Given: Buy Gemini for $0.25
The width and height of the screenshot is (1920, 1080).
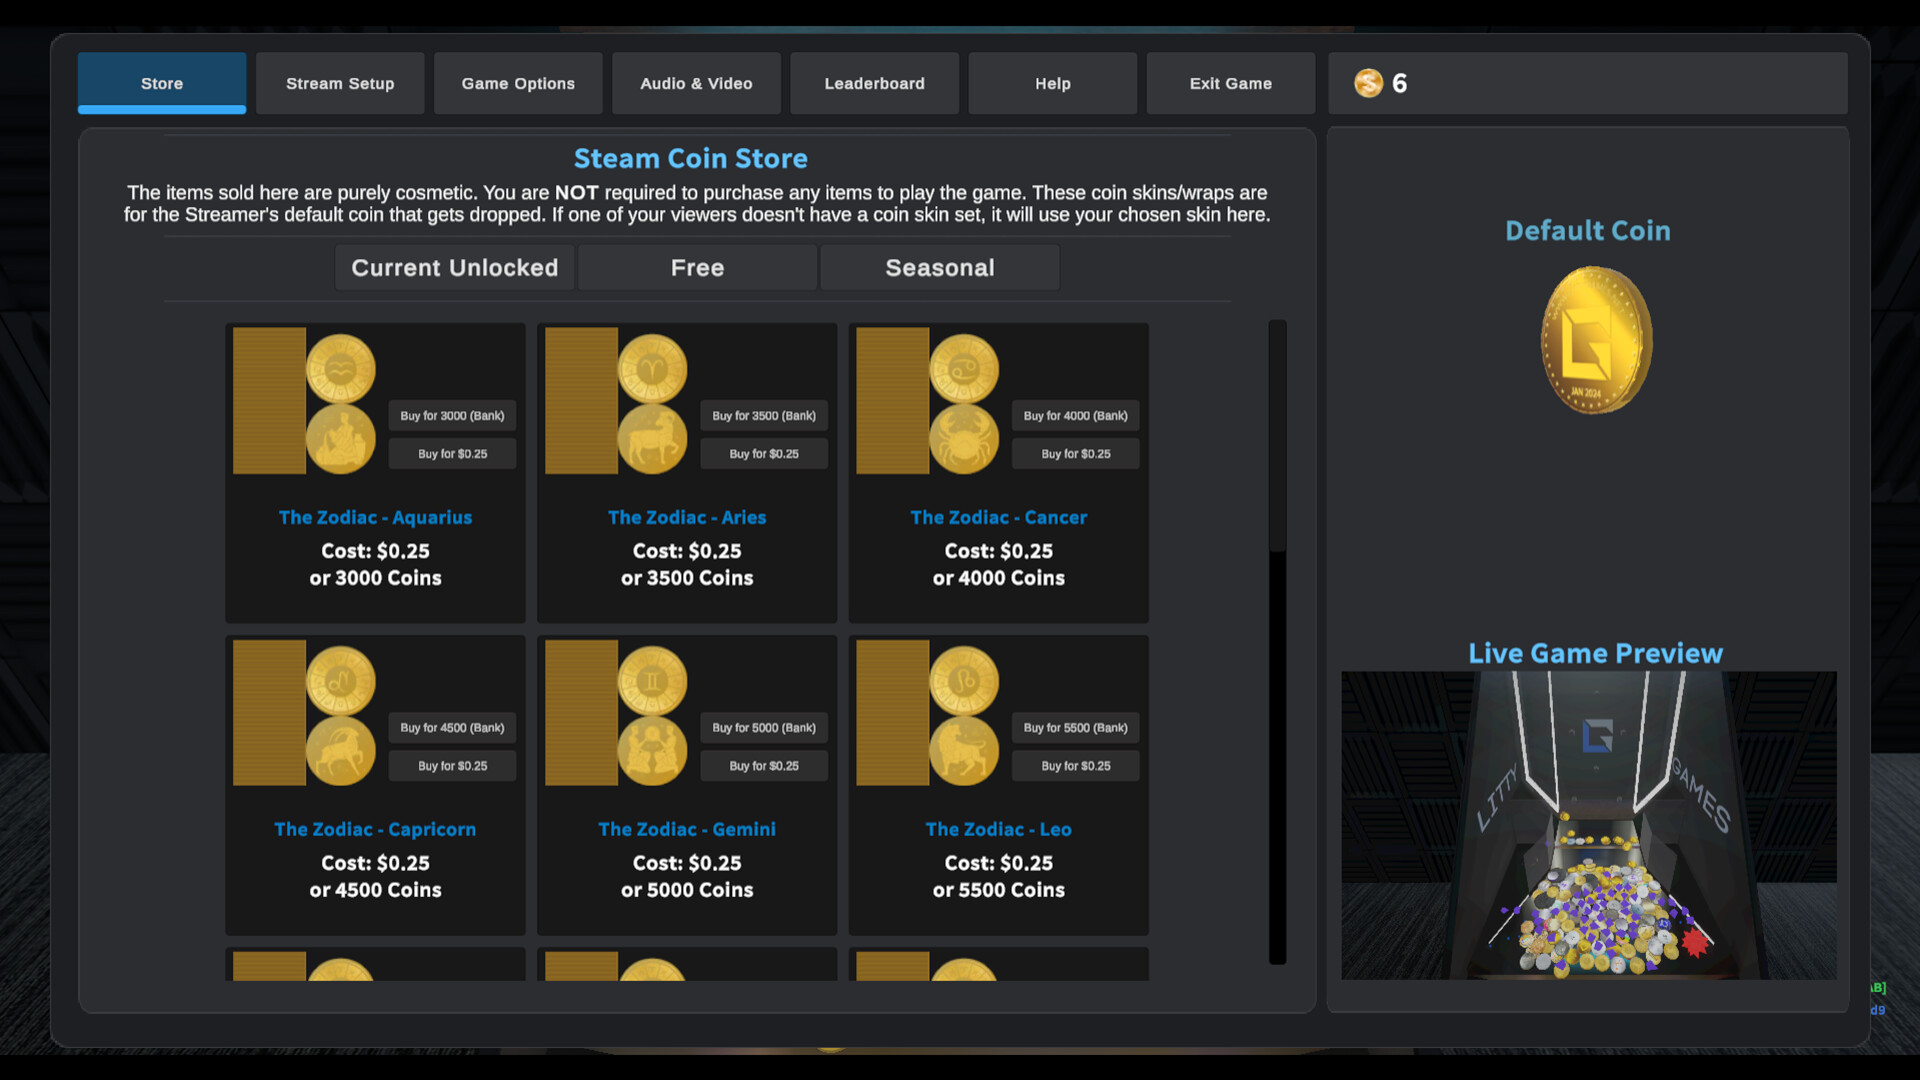Looking at the screenshot, I should [x=764, y=765].
